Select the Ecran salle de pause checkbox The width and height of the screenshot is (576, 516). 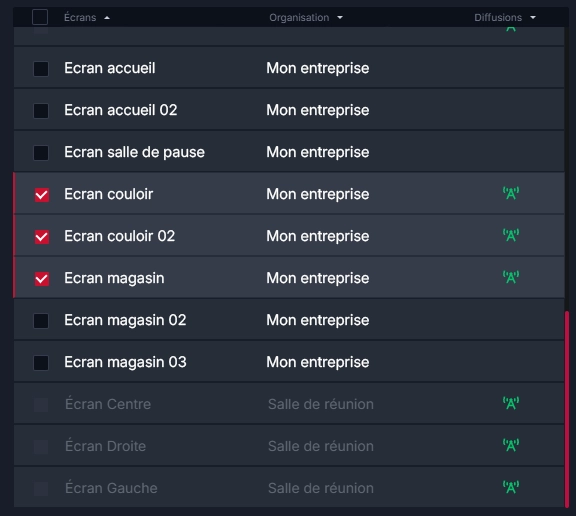tap(41, 153)
